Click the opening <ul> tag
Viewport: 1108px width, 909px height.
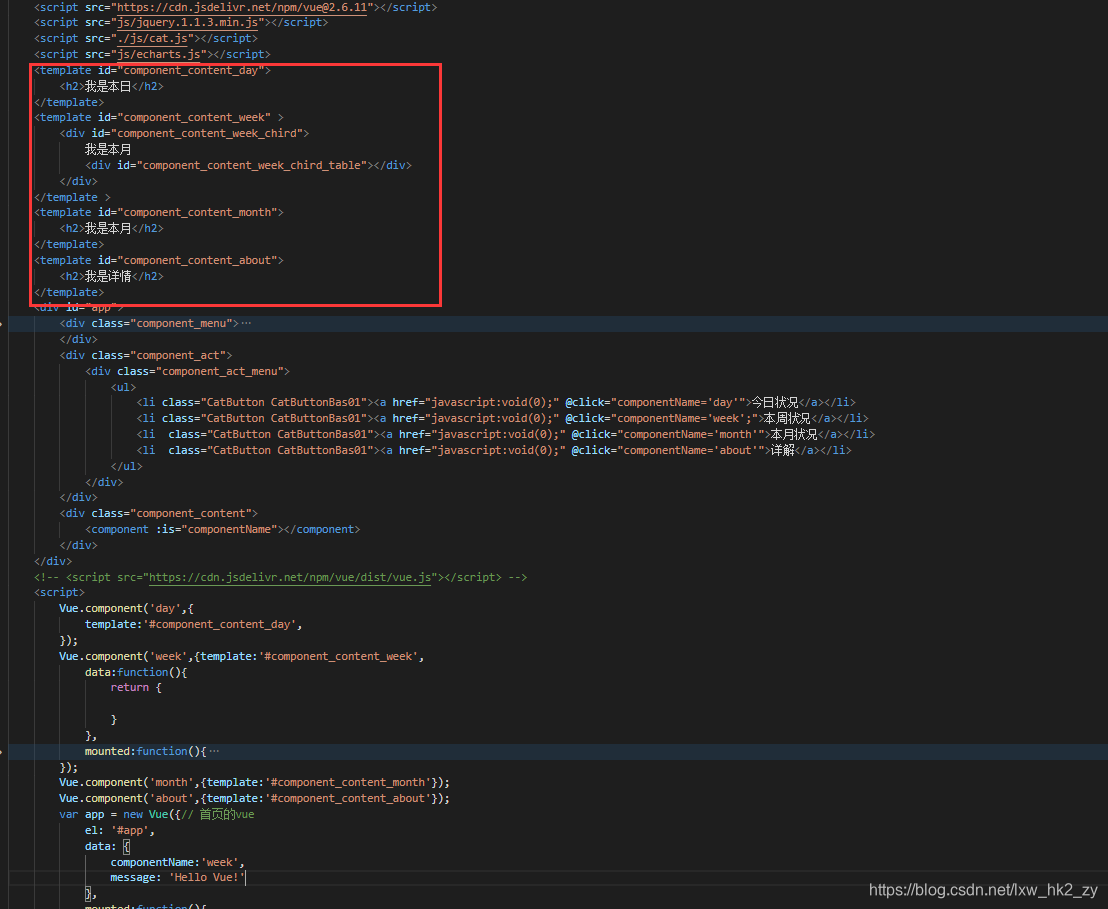point(123,387)
